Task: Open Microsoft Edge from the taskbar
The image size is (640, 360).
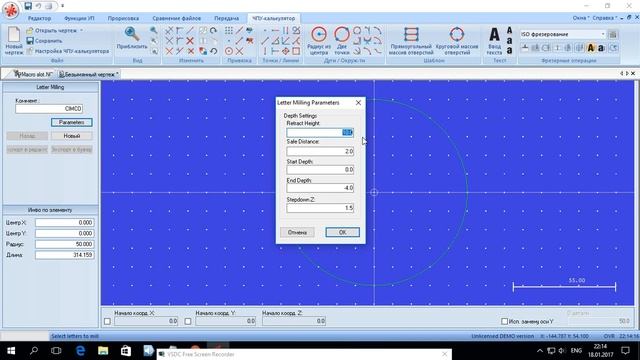Action: (80, 351)
